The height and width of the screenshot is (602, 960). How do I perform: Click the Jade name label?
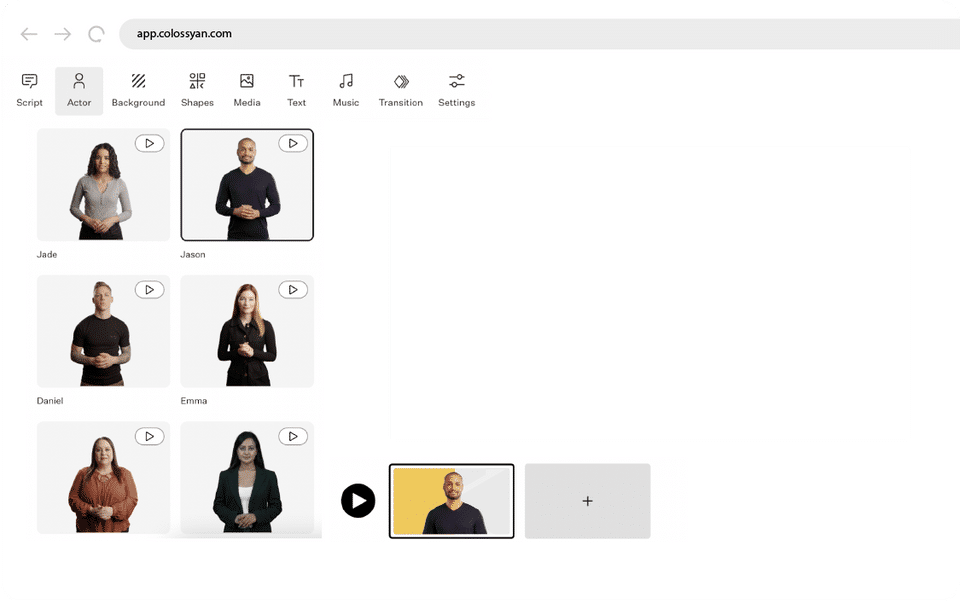click(x=47, y=254)
